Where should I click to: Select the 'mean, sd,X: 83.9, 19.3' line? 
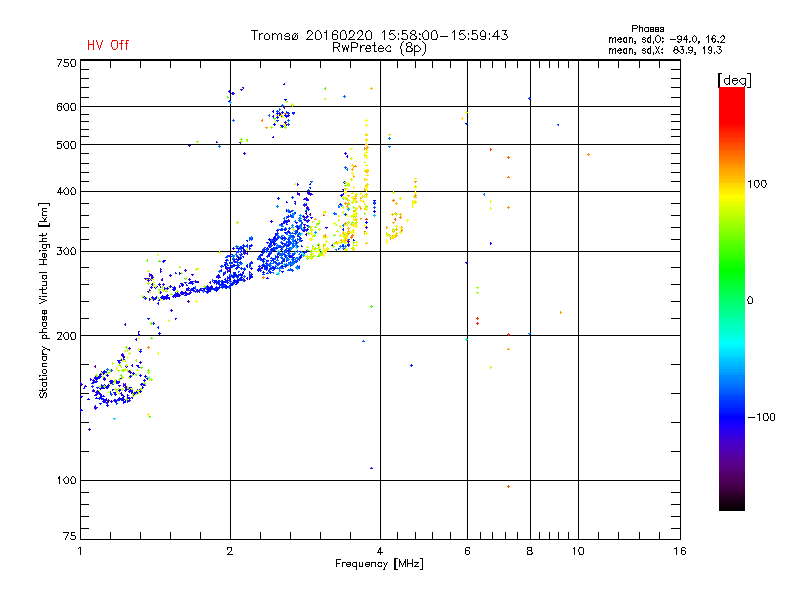tap(665, 50)
